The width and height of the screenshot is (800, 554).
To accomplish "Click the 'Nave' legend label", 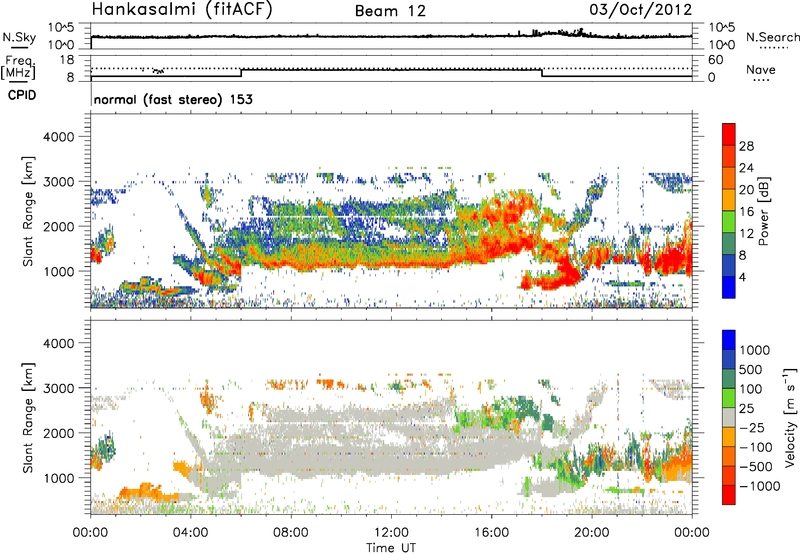I will [761, 70].
